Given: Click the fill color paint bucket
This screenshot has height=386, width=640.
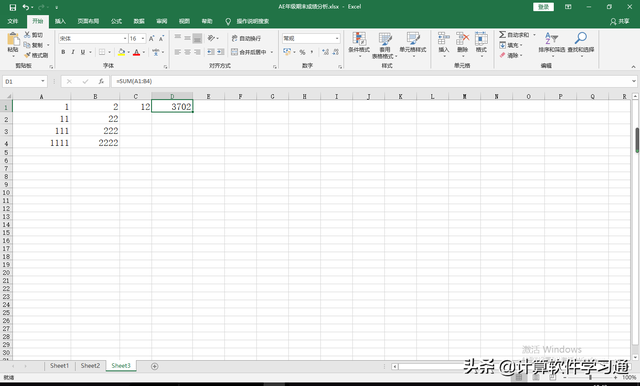Looking at the screenshot, I should 121,52.
